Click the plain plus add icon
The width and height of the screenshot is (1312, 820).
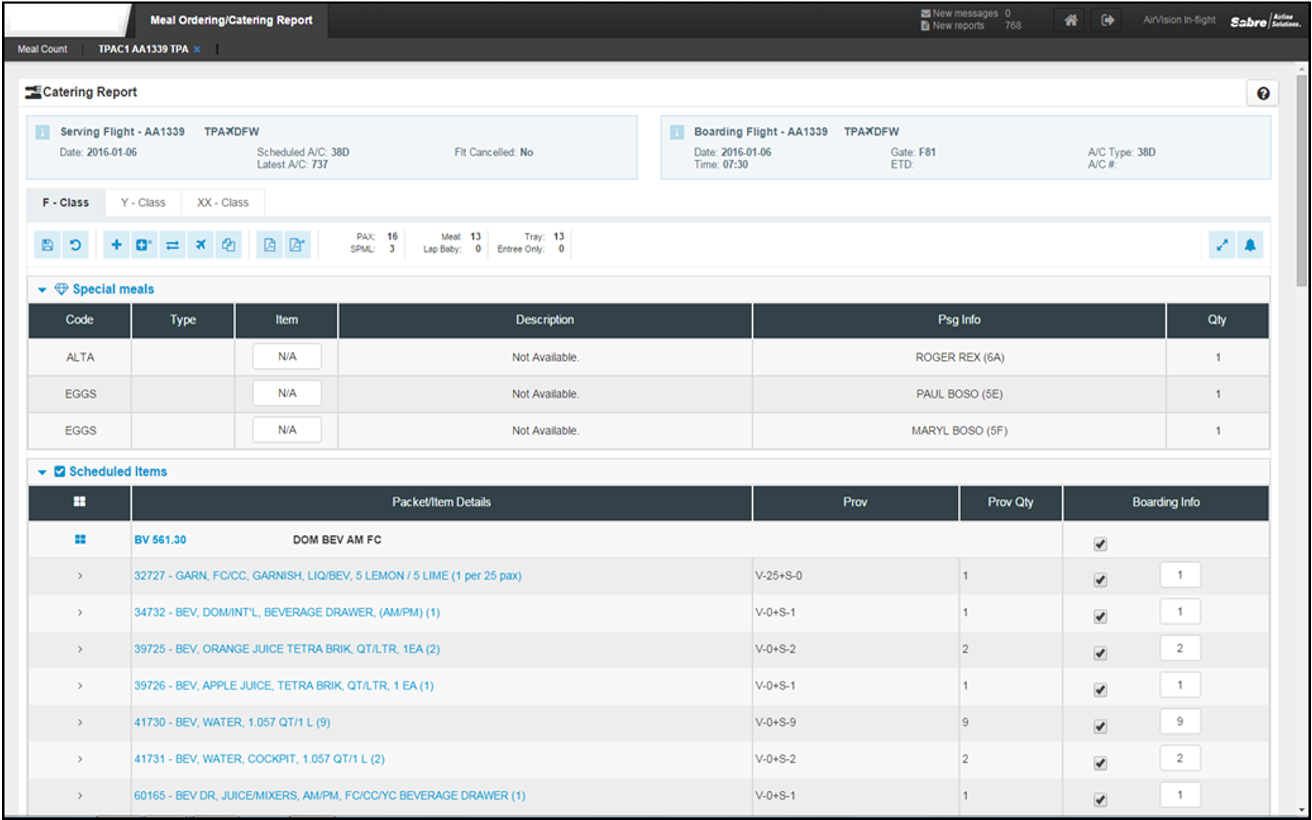click(x=116, y=245)
